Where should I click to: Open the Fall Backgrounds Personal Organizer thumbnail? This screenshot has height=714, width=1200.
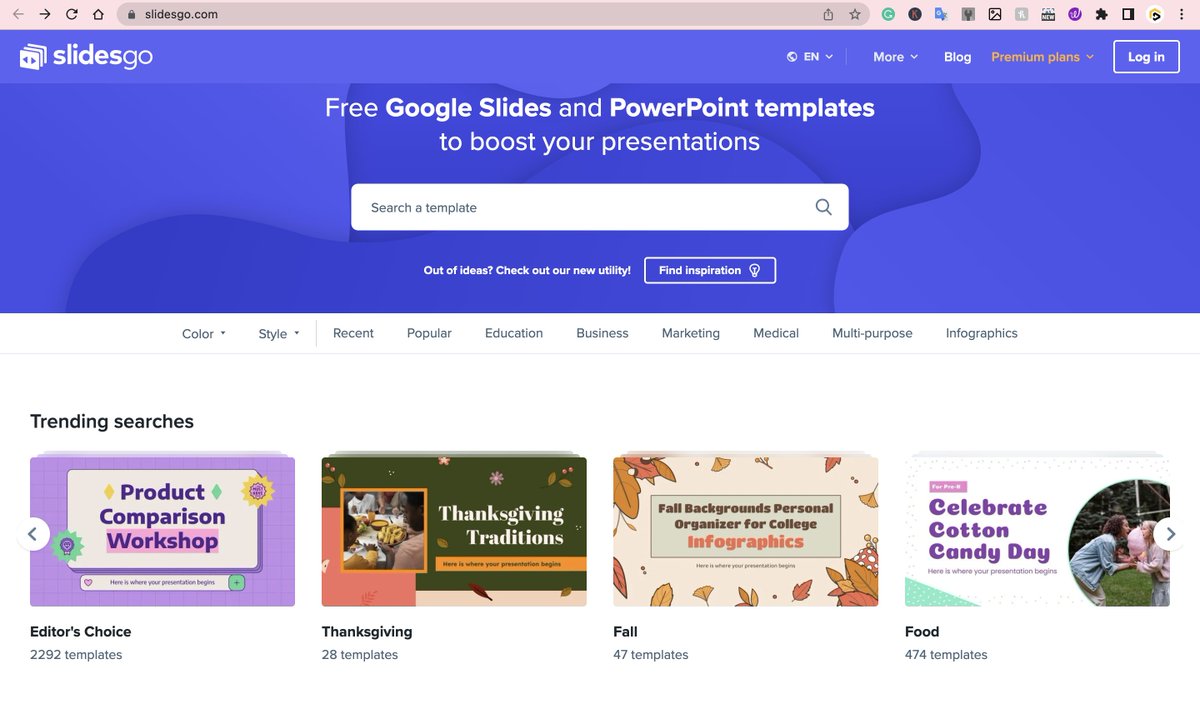pyautogui.click(x=746, y=531)
